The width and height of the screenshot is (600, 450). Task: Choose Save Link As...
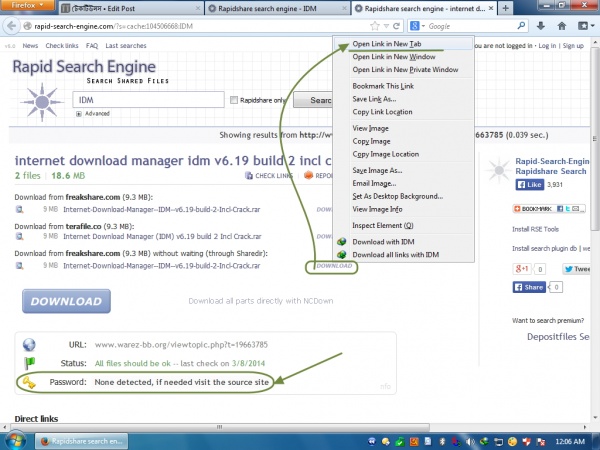click(403, 99)
